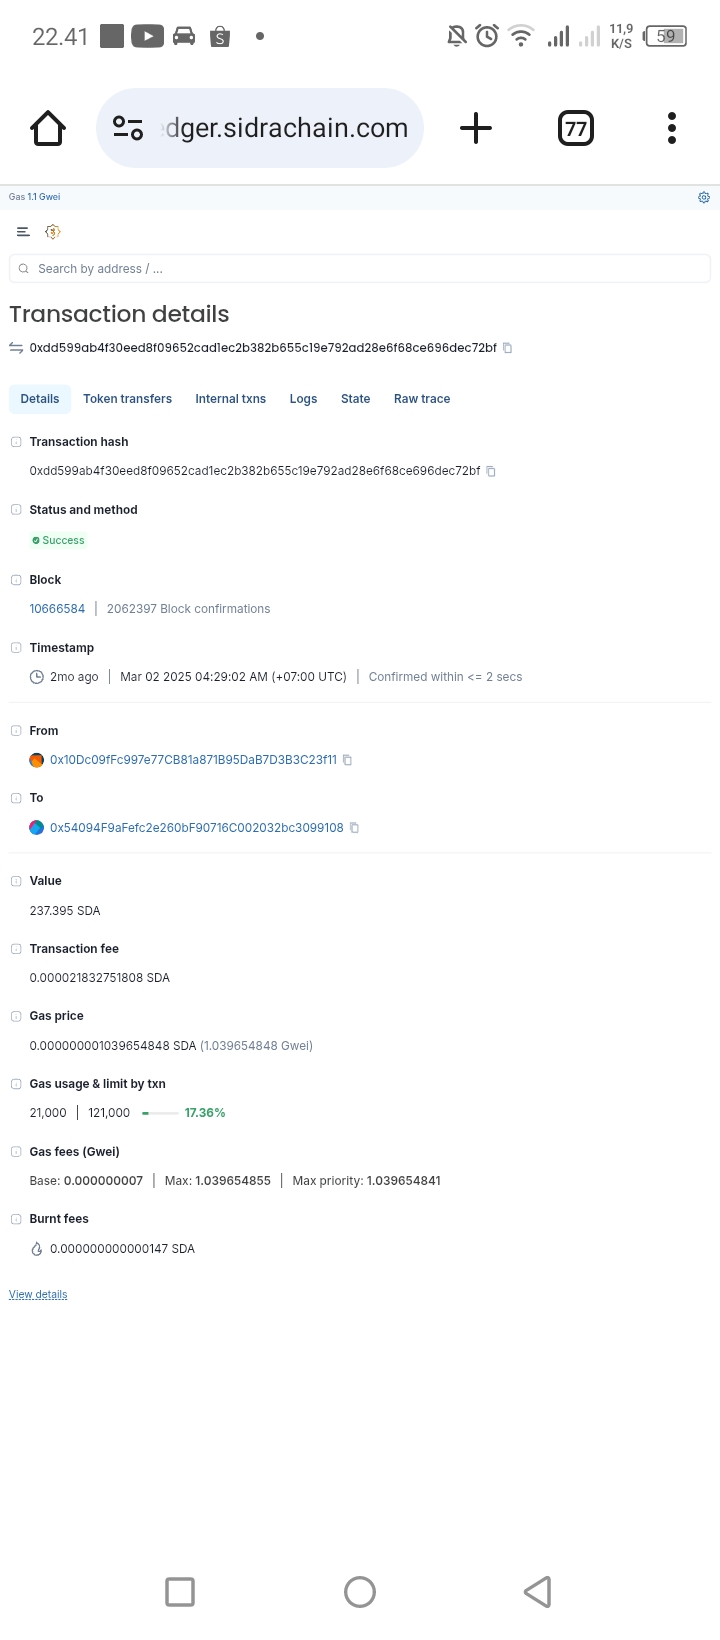Tap the browser home icon

(48, 128)
